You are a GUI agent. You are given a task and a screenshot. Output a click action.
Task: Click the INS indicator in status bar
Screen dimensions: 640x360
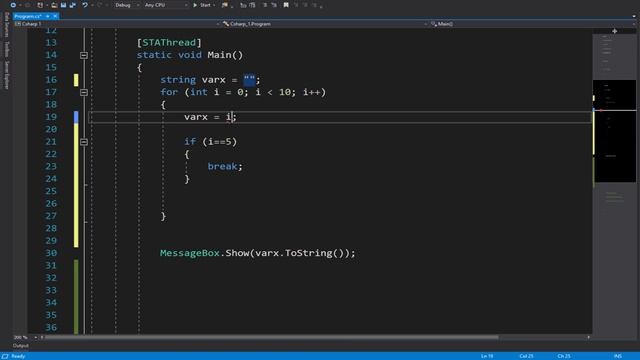click(618, 356)
